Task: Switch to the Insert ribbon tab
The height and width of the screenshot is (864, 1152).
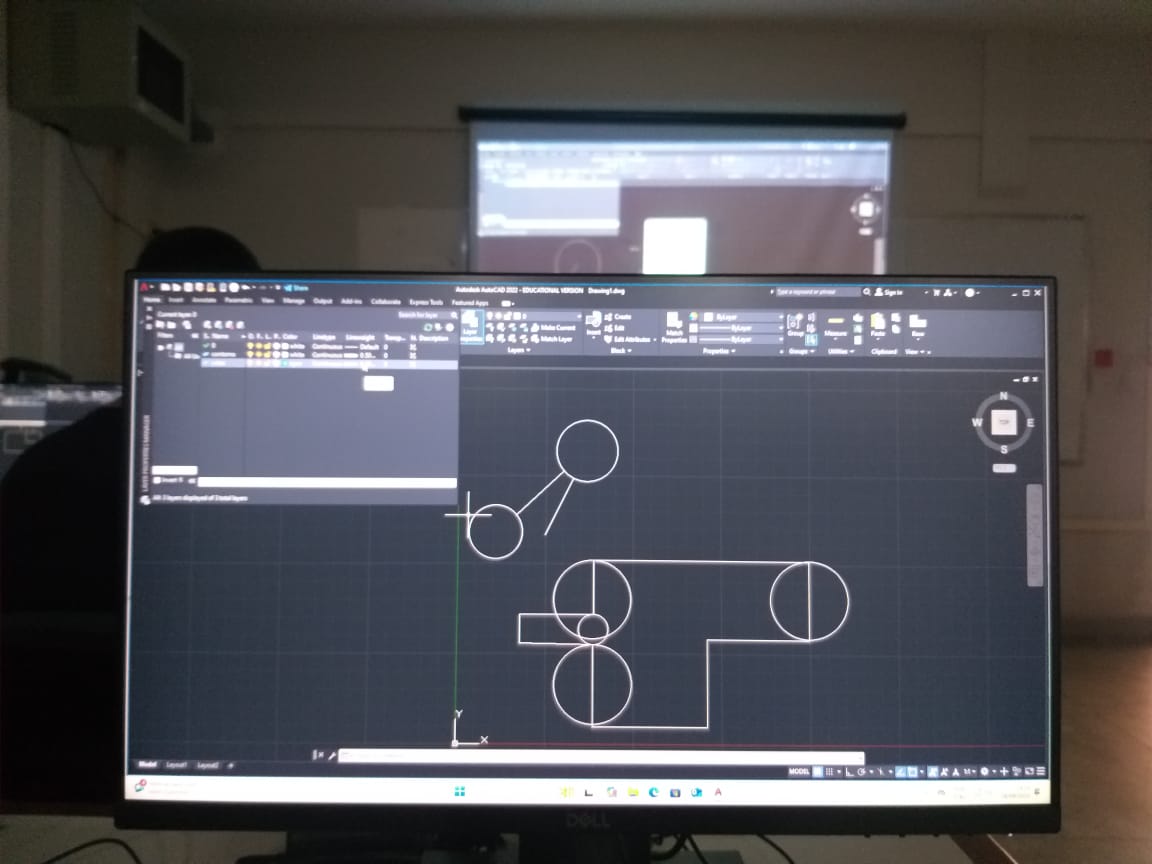Action: 176,300
